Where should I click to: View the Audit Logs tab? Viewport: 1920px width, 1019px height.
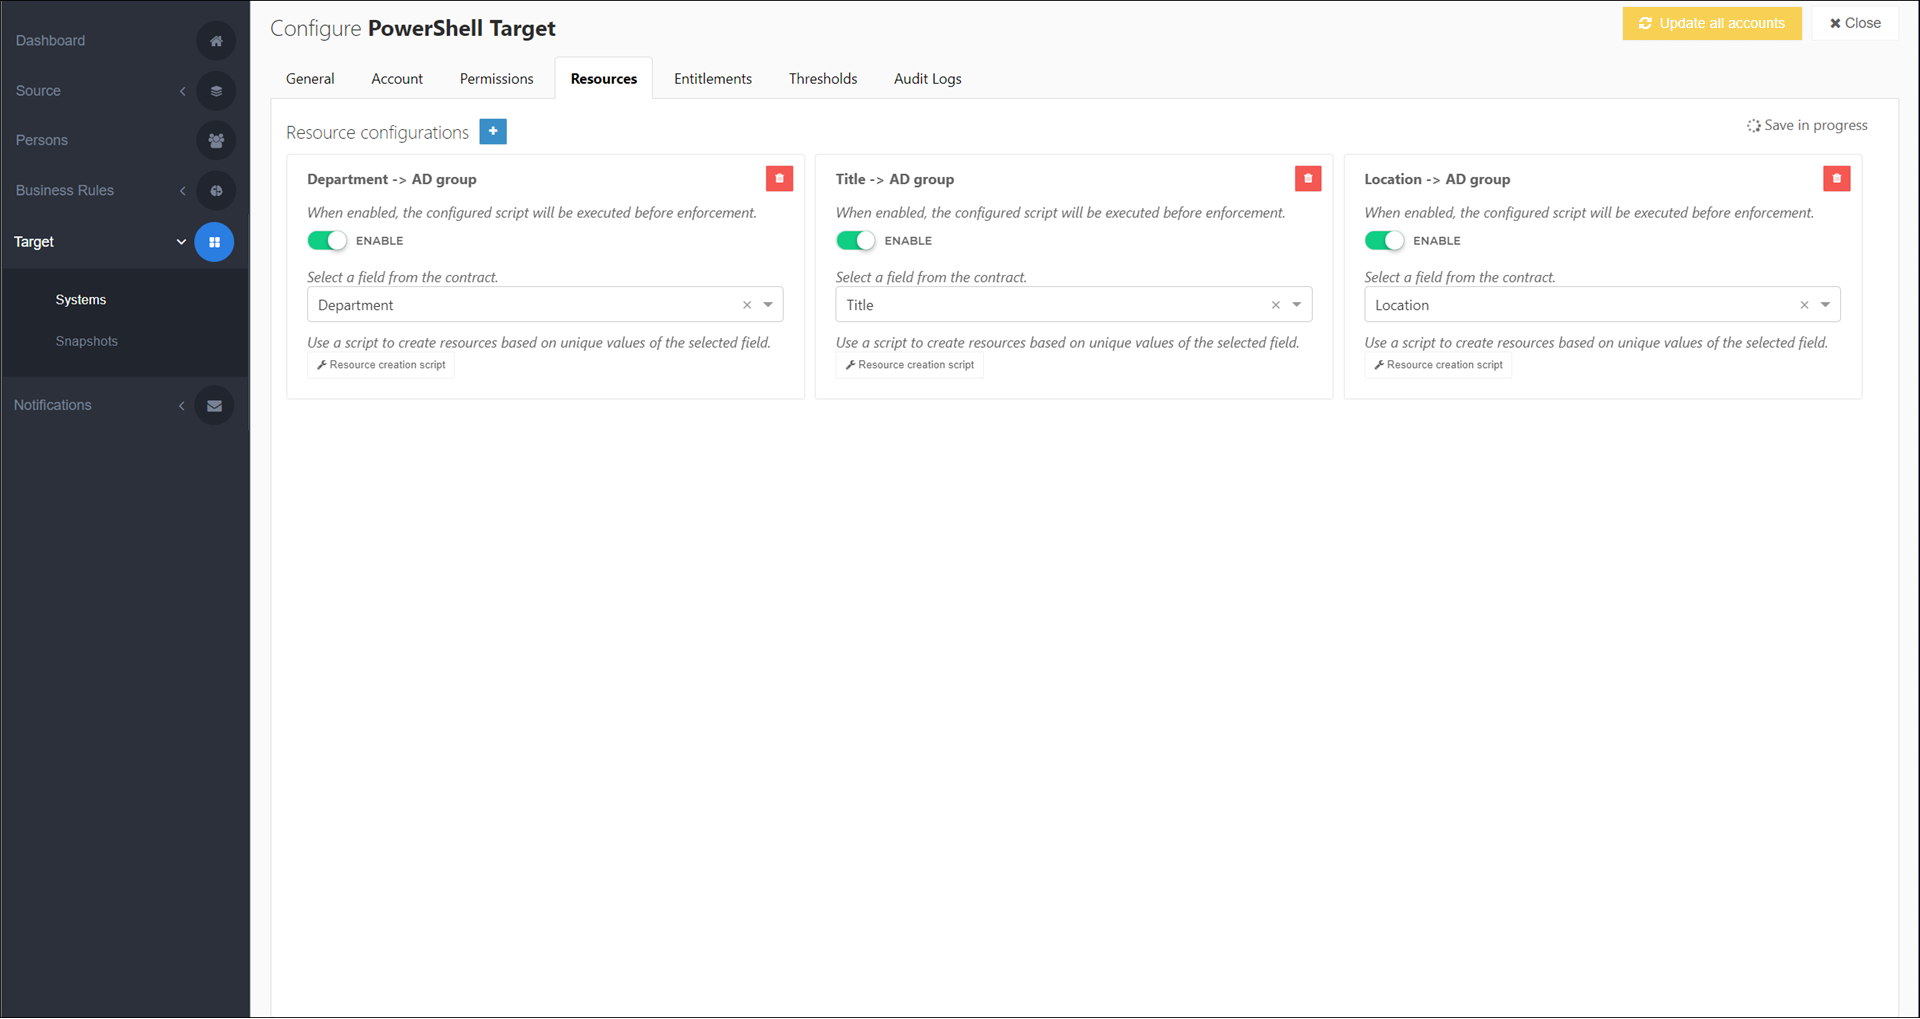click(x=927, y=79)
